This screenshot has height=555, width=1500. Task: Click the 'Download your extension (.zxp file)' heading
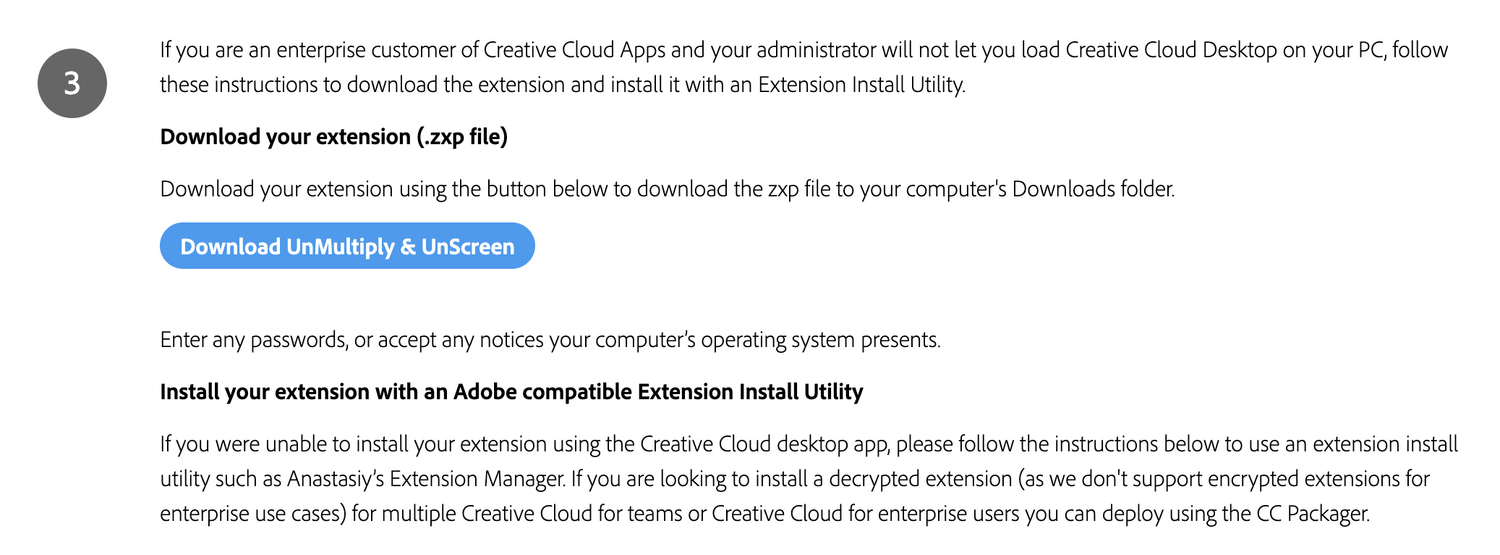point(333,137)
